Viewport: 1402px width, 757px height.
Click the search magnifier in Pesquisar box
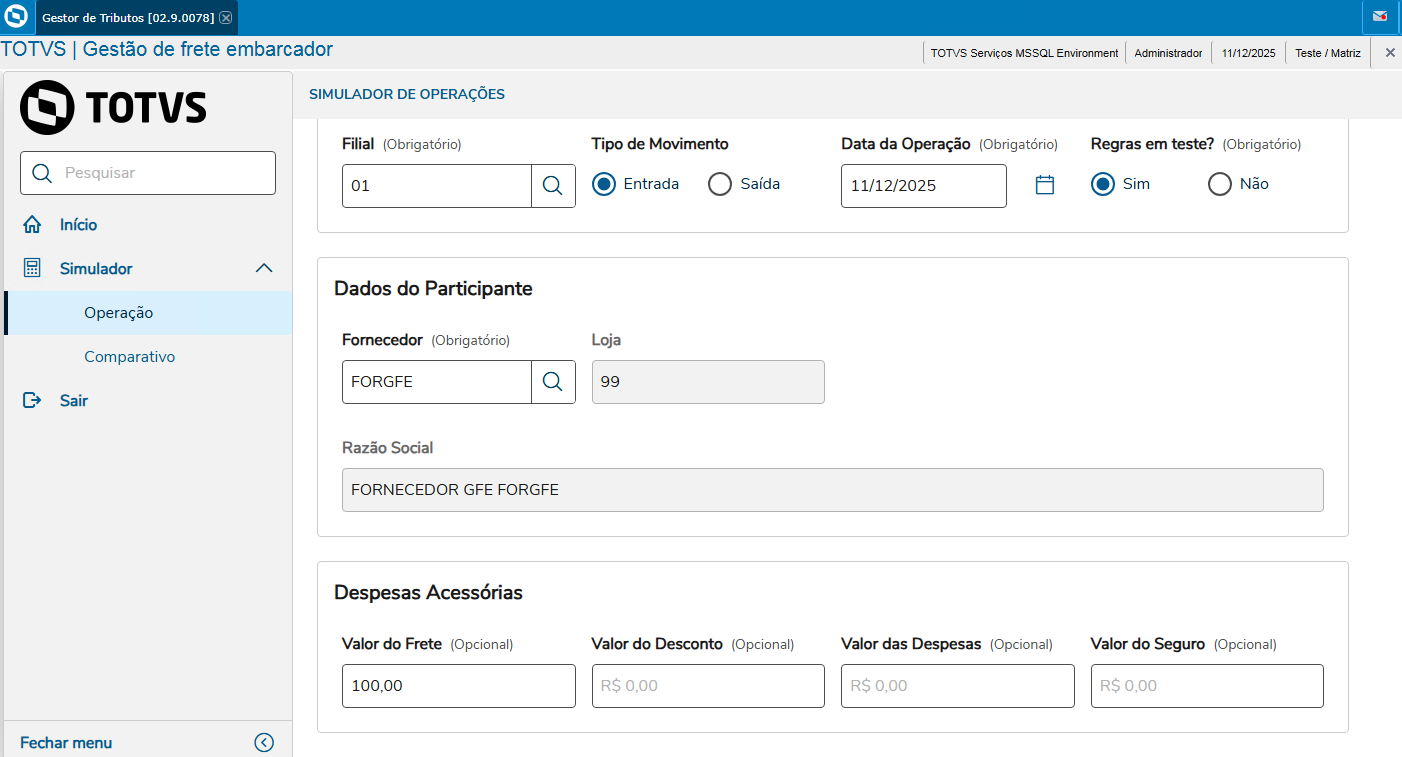pos(42,173)
